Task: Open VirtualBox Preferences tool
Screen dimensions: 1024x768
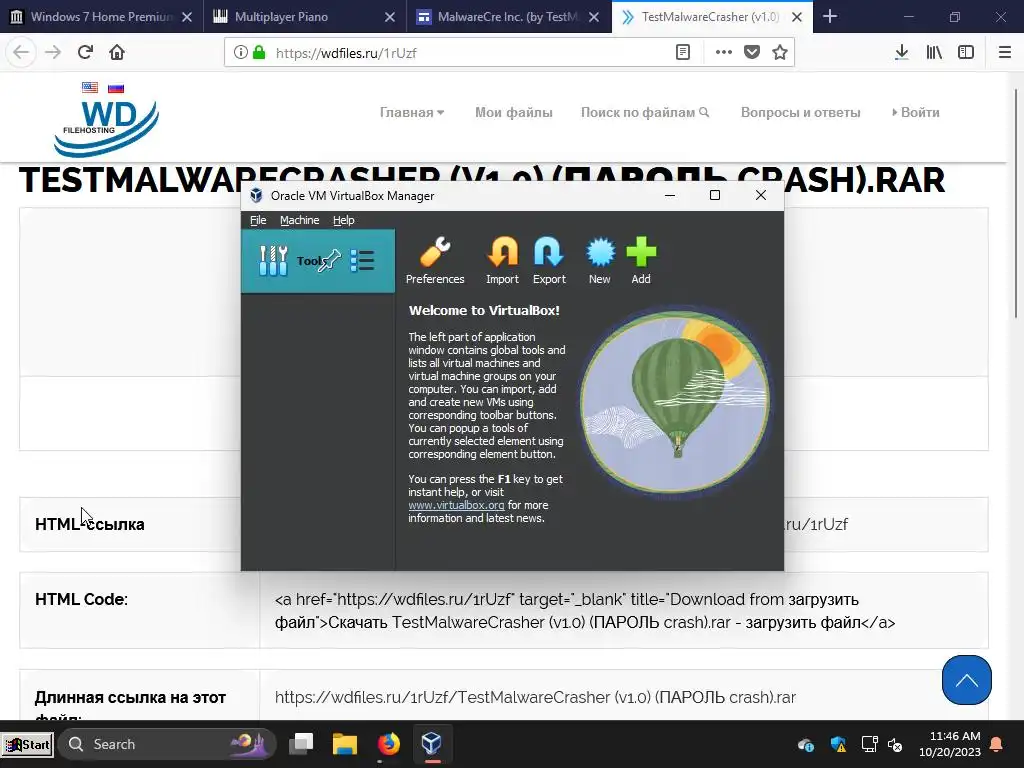Action: point(435,261)
